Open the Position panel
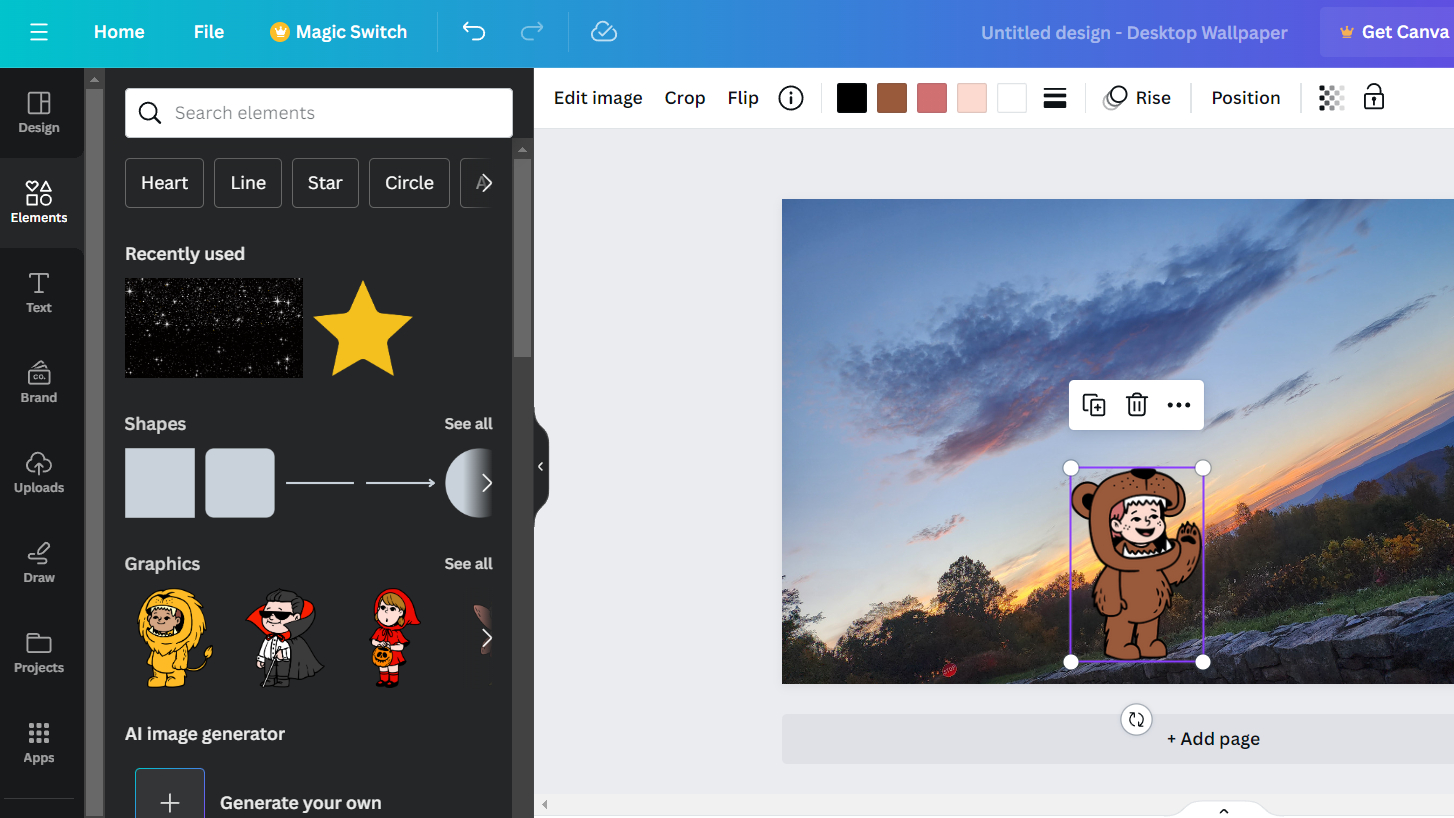The height and width of the screenshot is (818, 1454). (1246, 98)
